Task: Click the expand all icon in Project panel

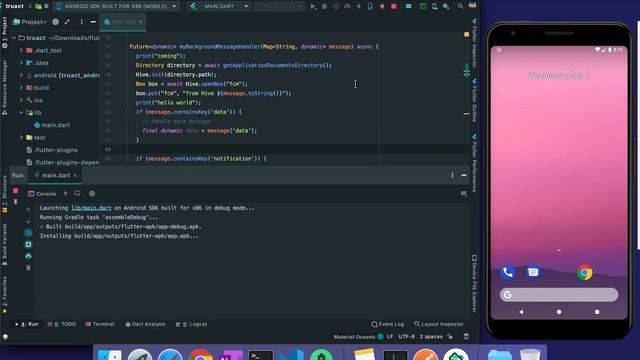Action: pyautogui.click(x=67, y=22)
